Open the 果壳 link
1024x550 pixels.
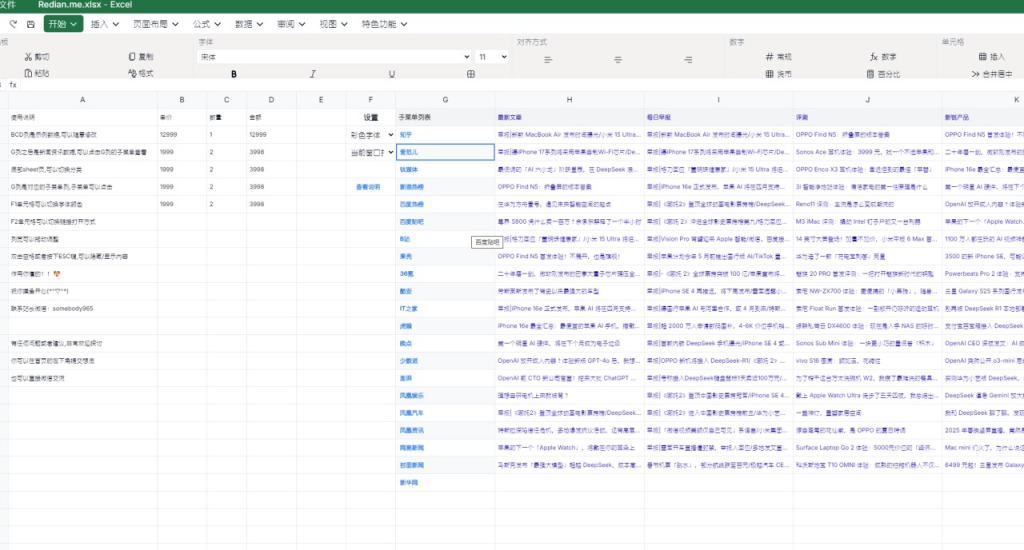tap(406, 256)
